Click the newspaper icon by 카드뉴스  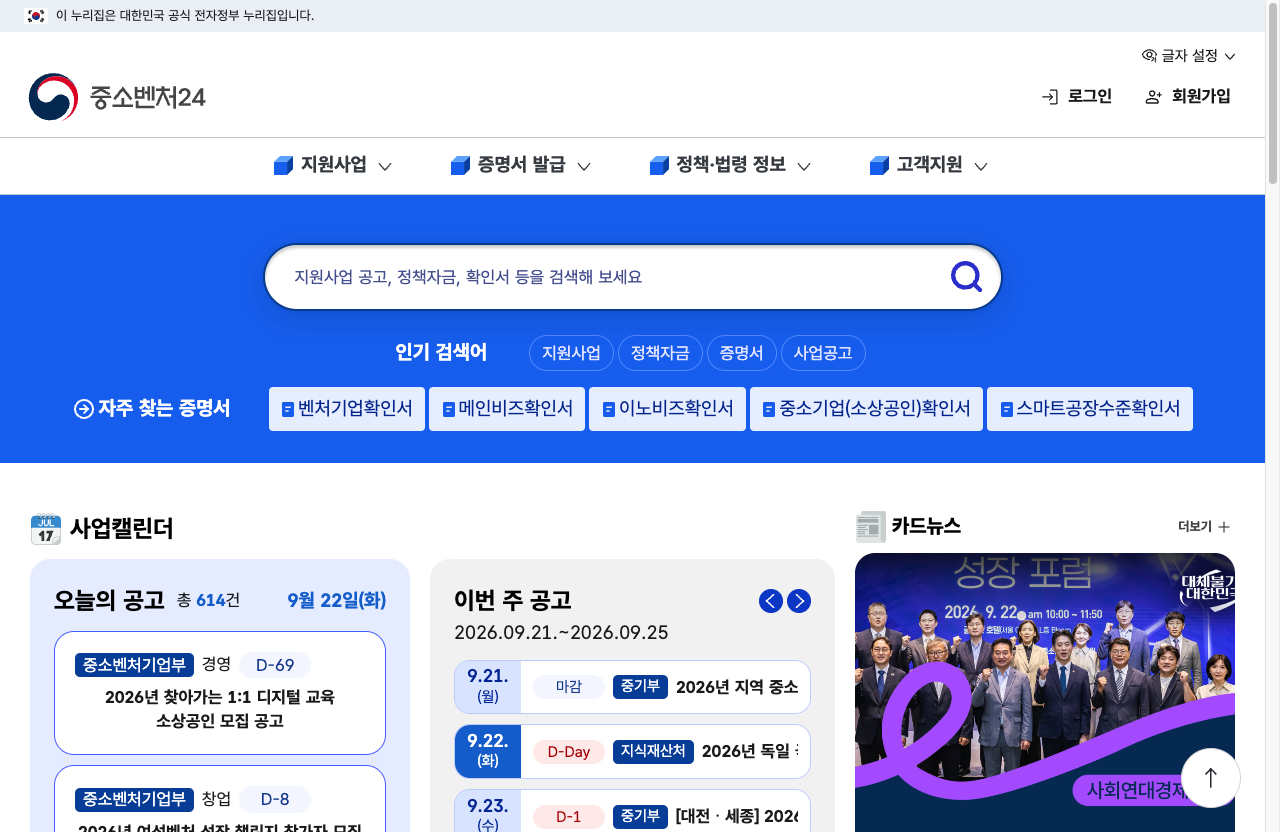point(871,526)
